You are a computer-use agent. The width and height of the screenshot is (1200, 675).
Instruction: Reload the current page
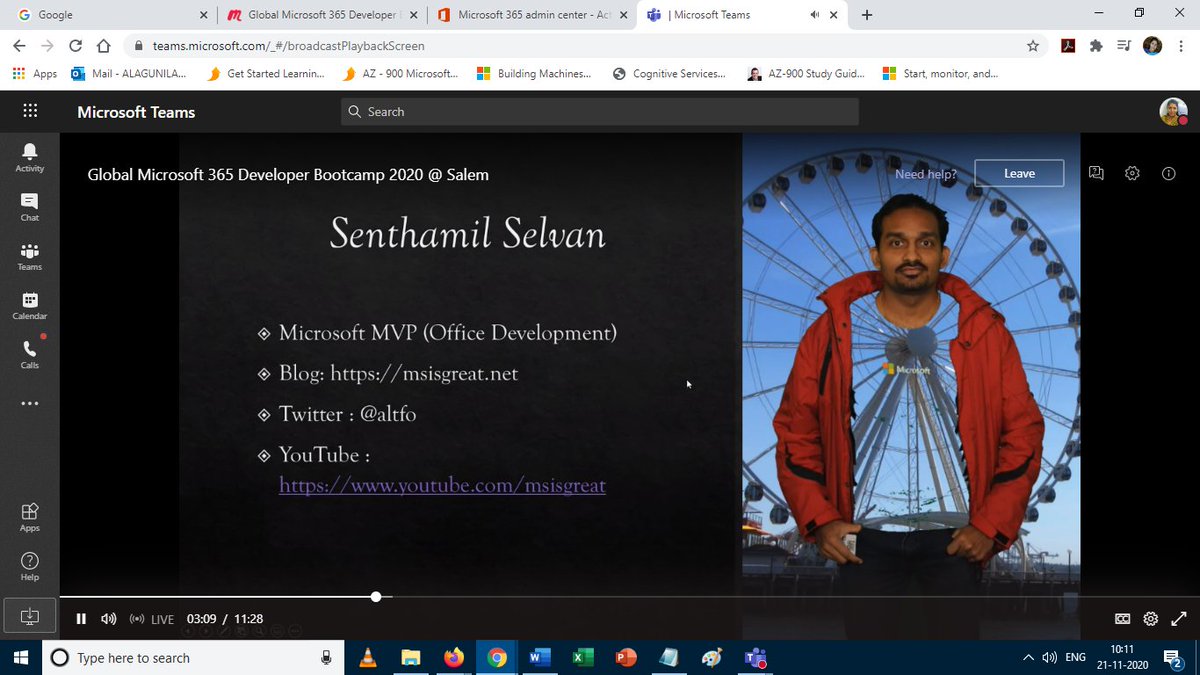click(75, 46)
